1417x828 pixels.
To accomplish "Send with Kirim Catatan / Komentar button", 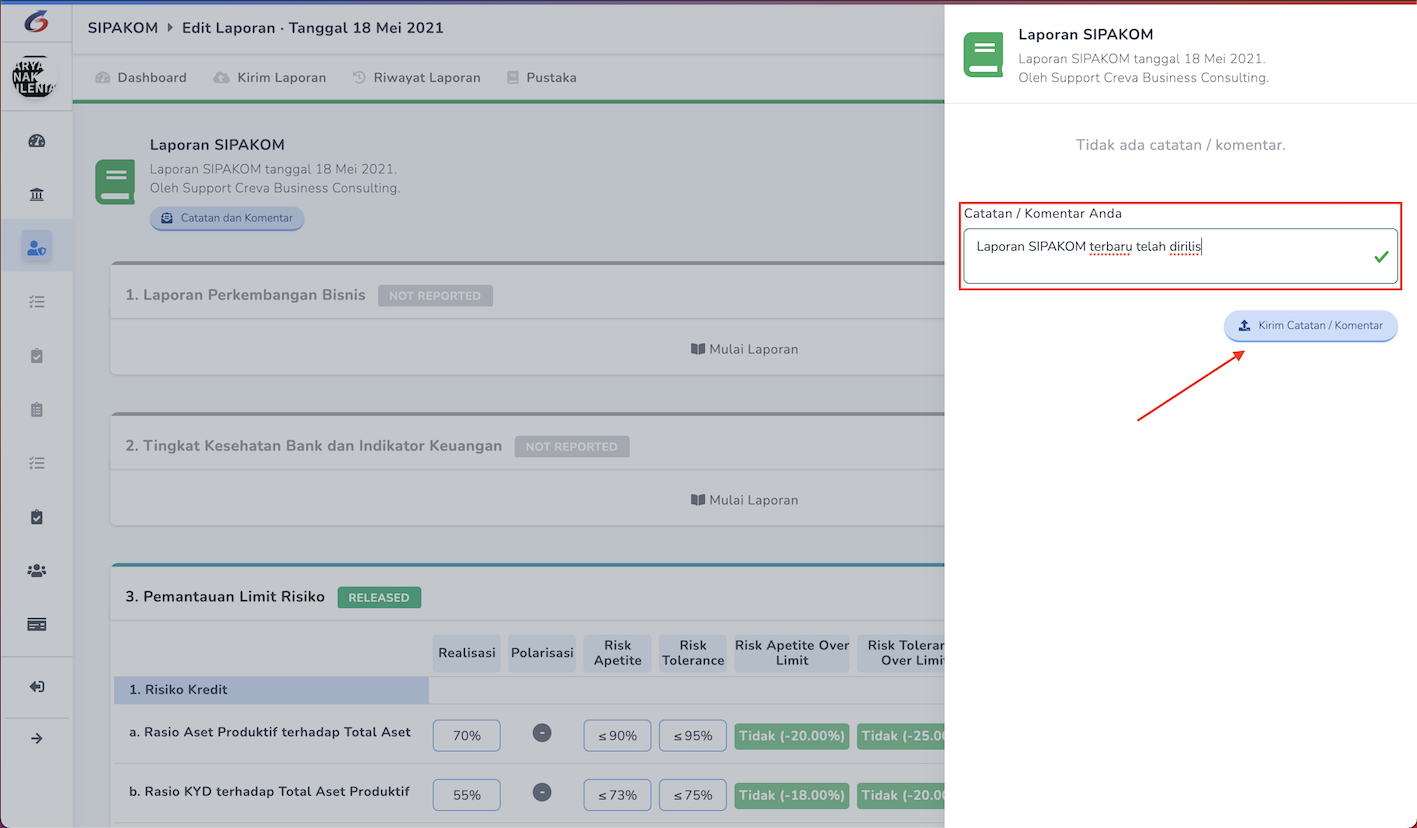I will click(x=1311, y=326).
